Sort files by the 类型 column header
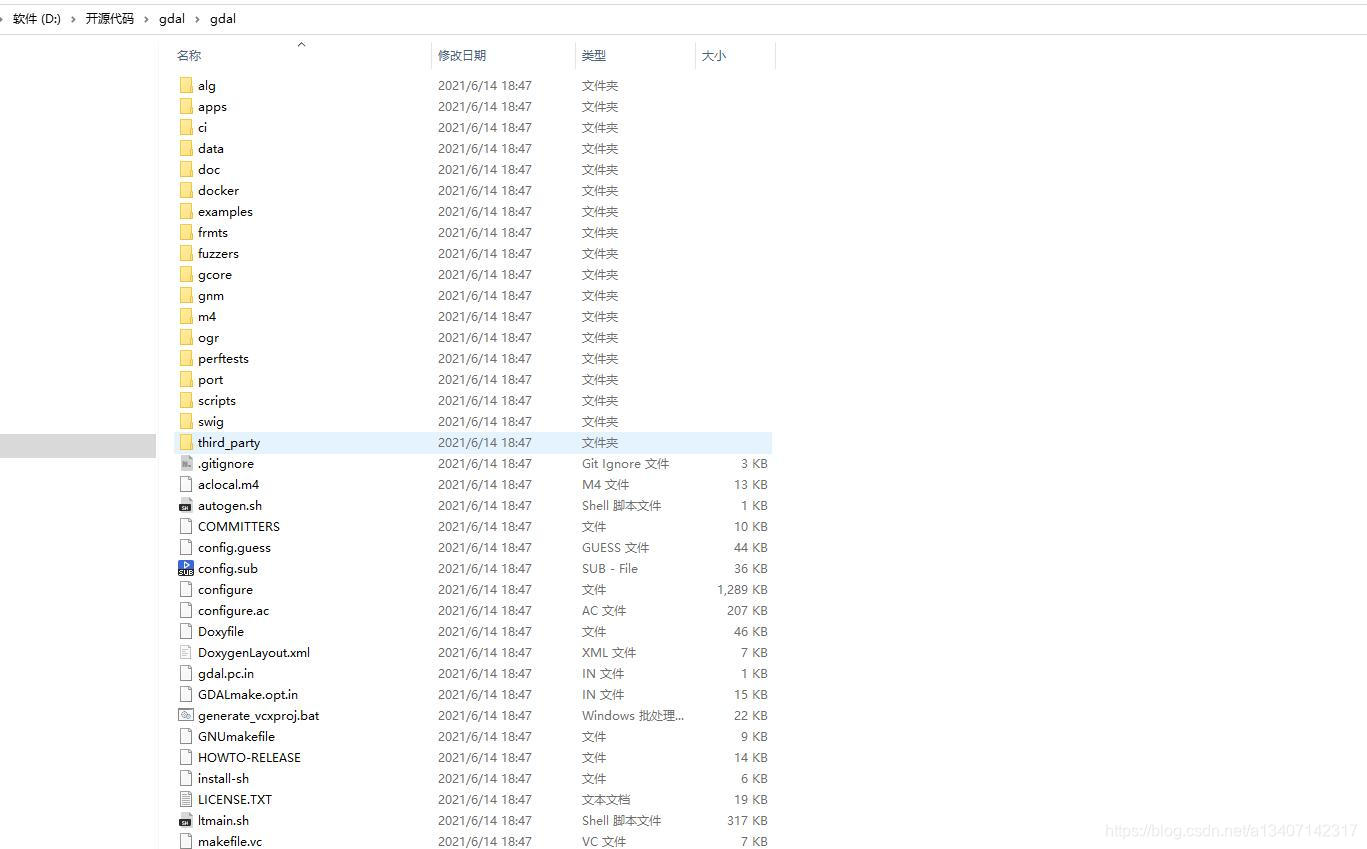This screenshot has width=1367, height=849. pyautogui.click(x=594, y=56)
